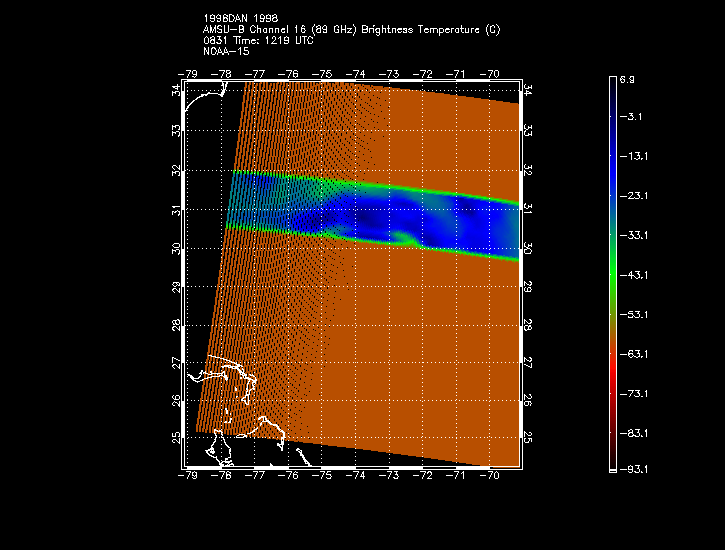Click the '0831 Time: 1219 UTC' line
Image resolution: width=725 pixels, height=550 pixels.
point(258,41)
